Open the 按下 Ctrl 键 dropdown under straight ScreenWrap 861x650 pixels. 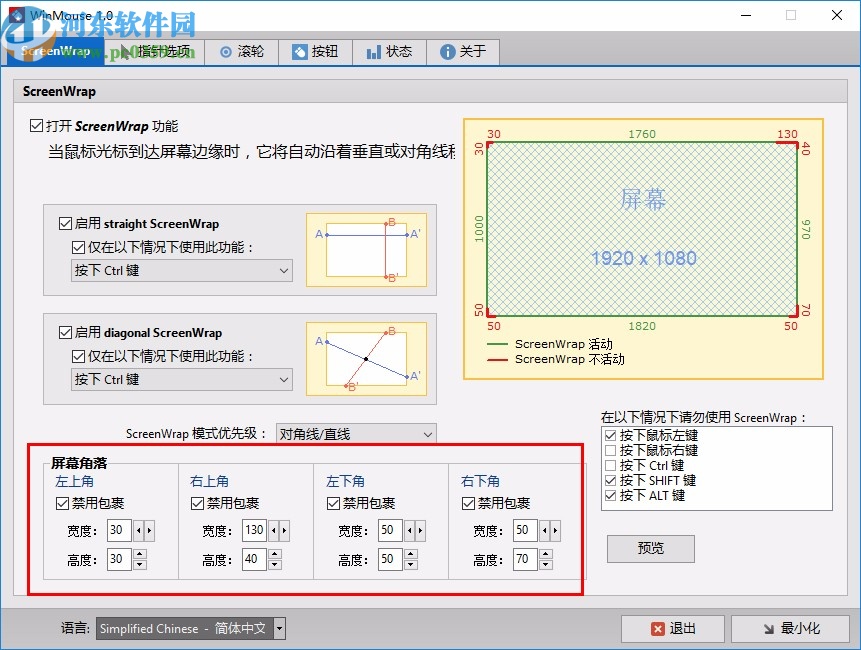point(182,271)
